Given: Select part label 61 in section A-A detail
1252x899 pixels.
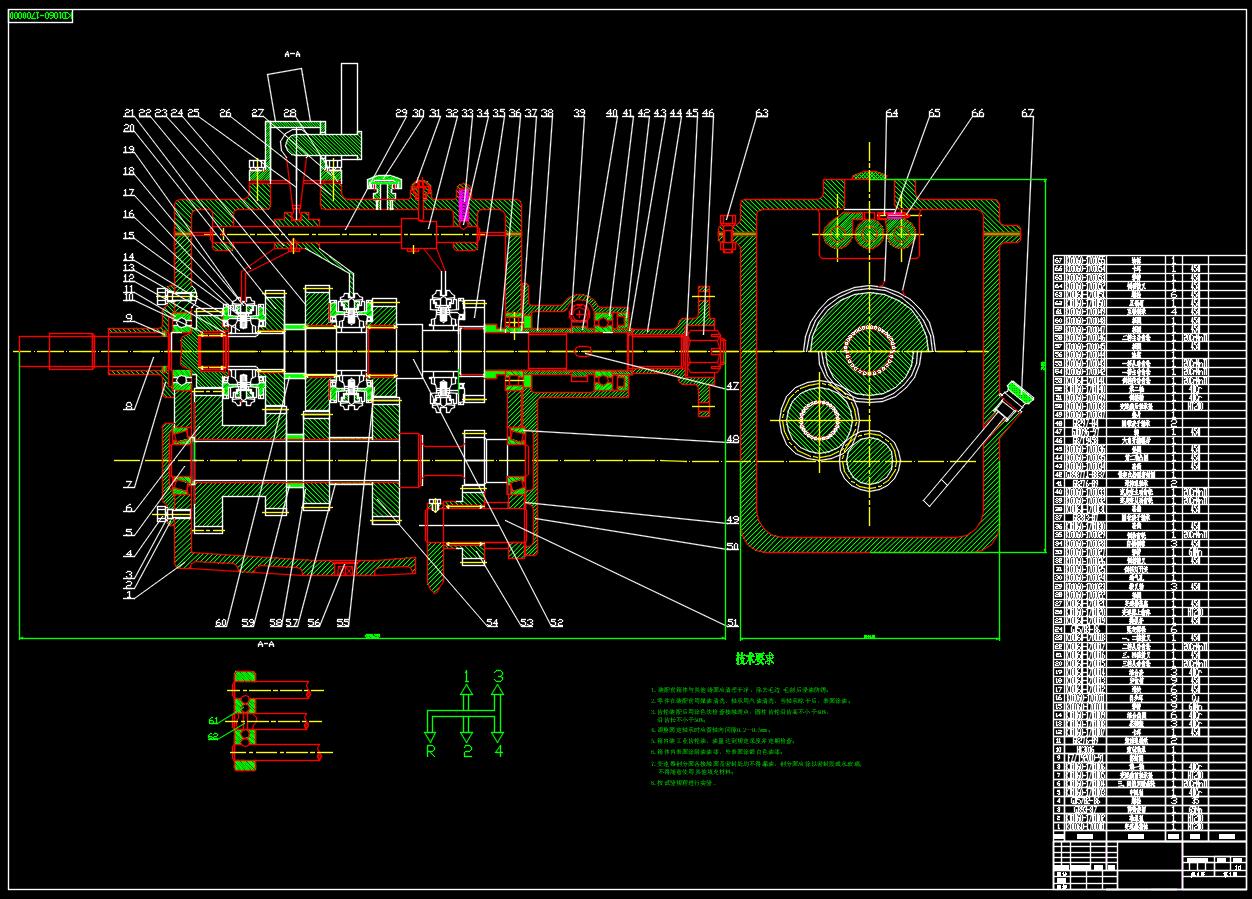Looking at the screenshot, I should click(213, 720).
